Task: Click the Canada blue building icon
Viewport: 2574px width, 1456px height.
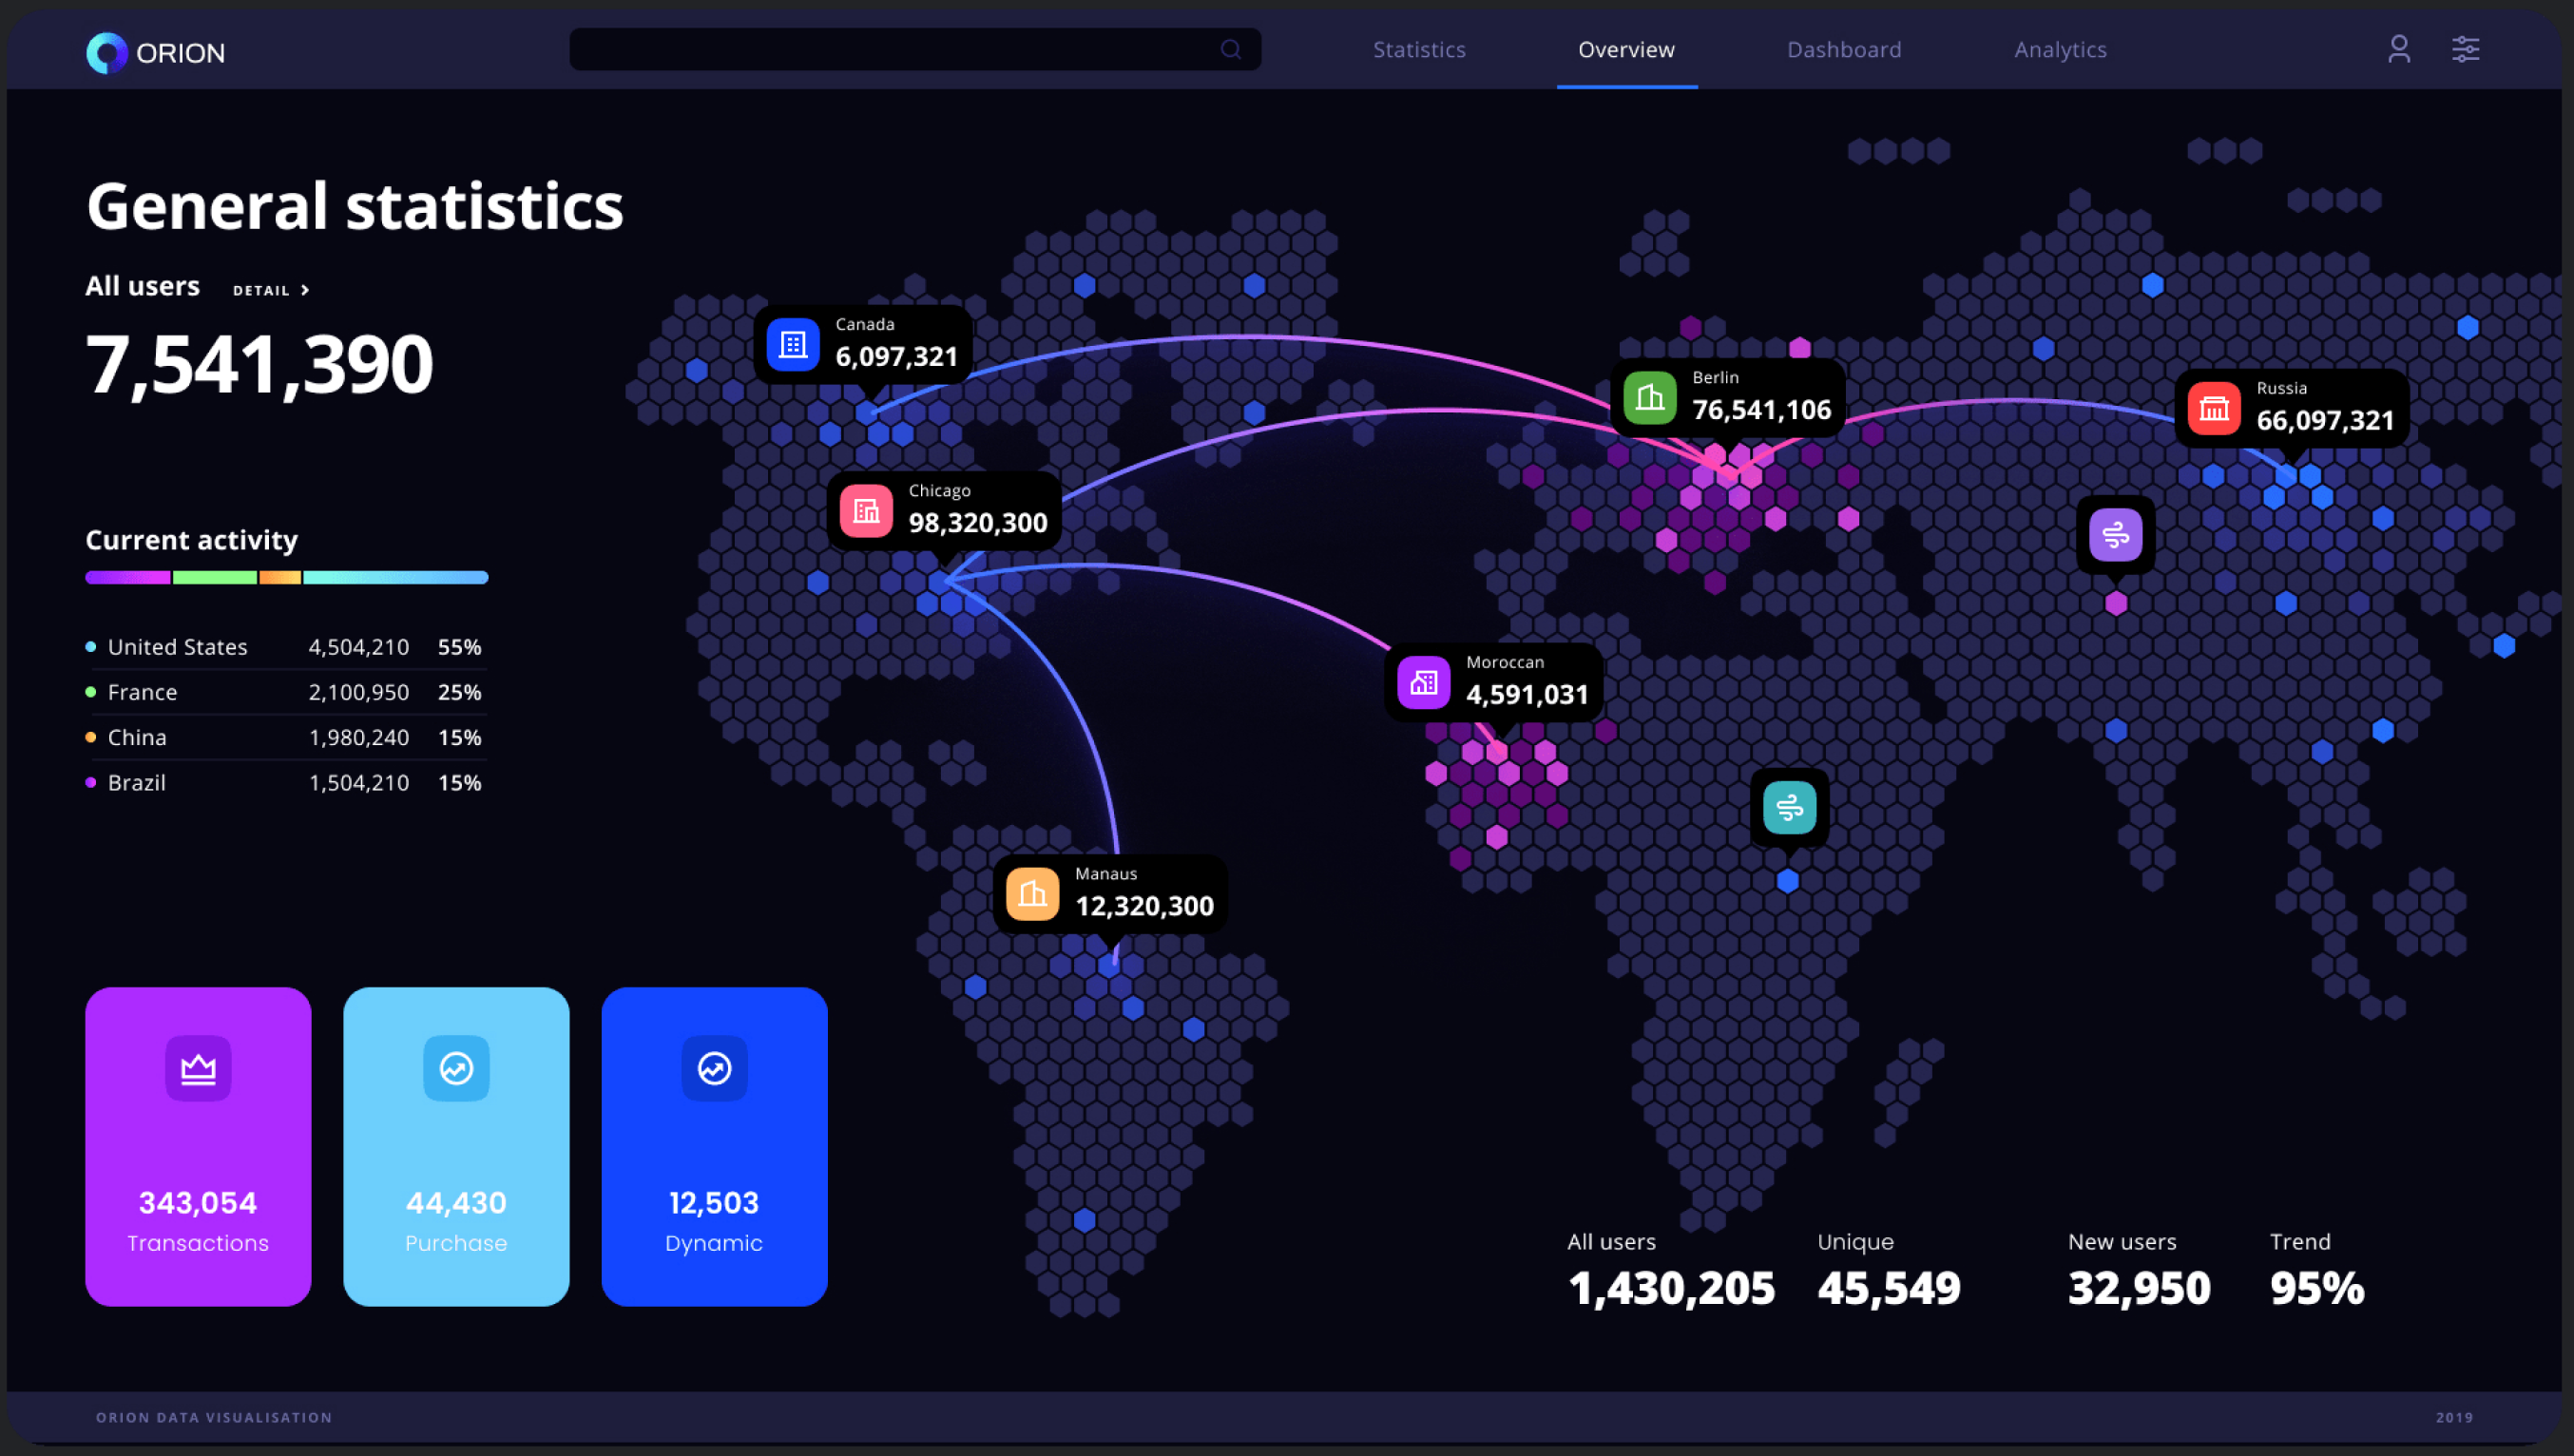Action: click(793, 344)
